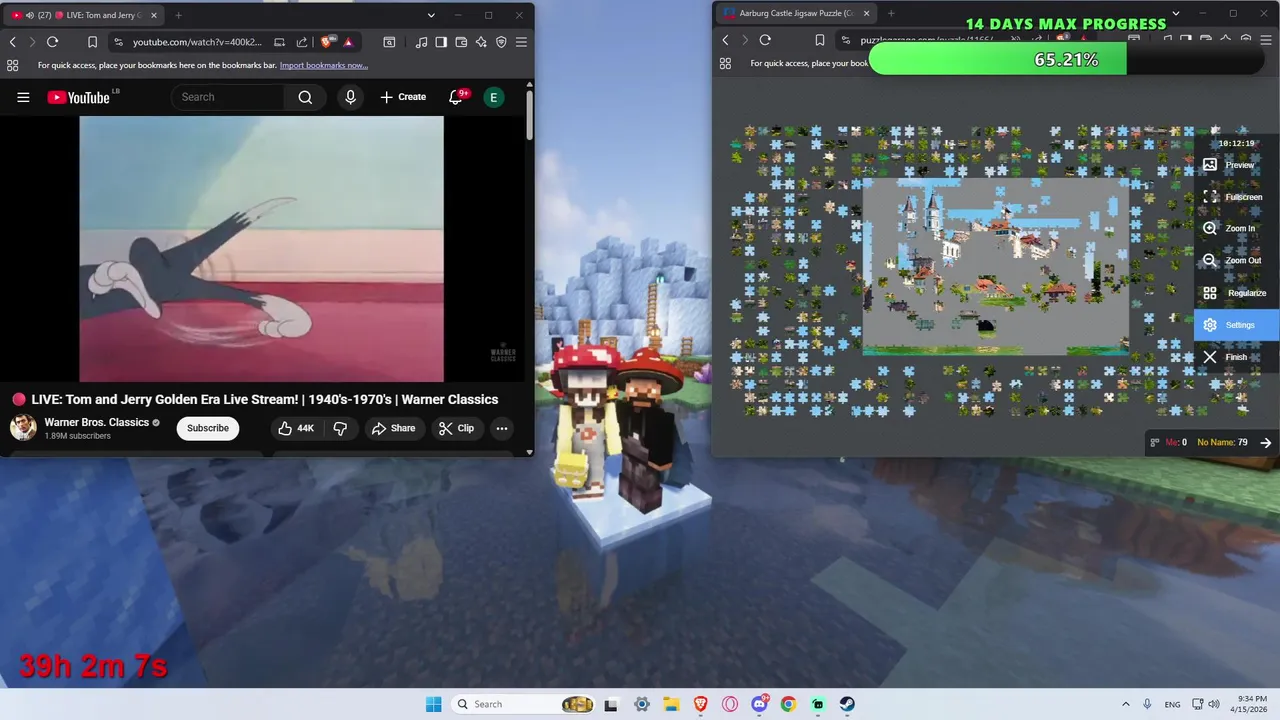1280x720 pixels.
Task: Open Brave Rewards triangle icon
Action: [x=348, y=42]
